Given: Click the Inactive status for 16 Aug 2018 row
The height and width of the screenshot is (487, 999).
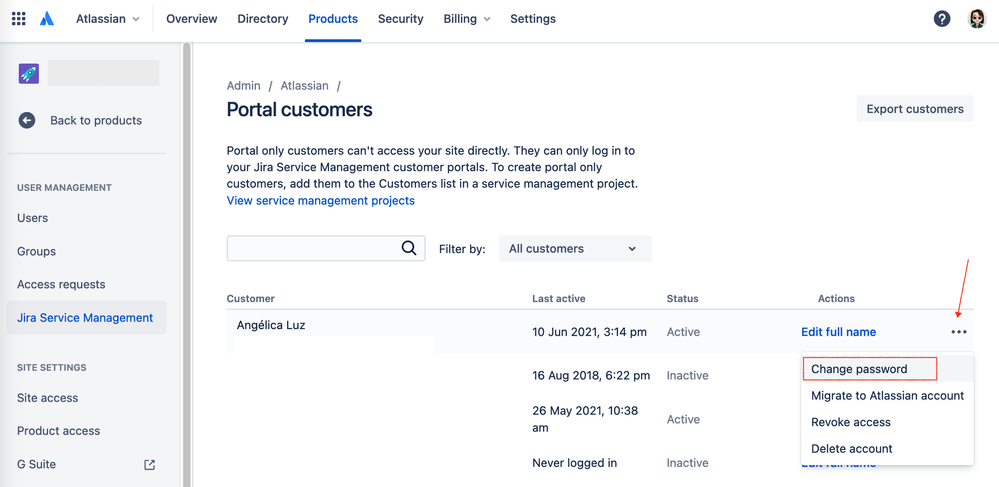Looking at the screenshot, I should tap(687, 375).
